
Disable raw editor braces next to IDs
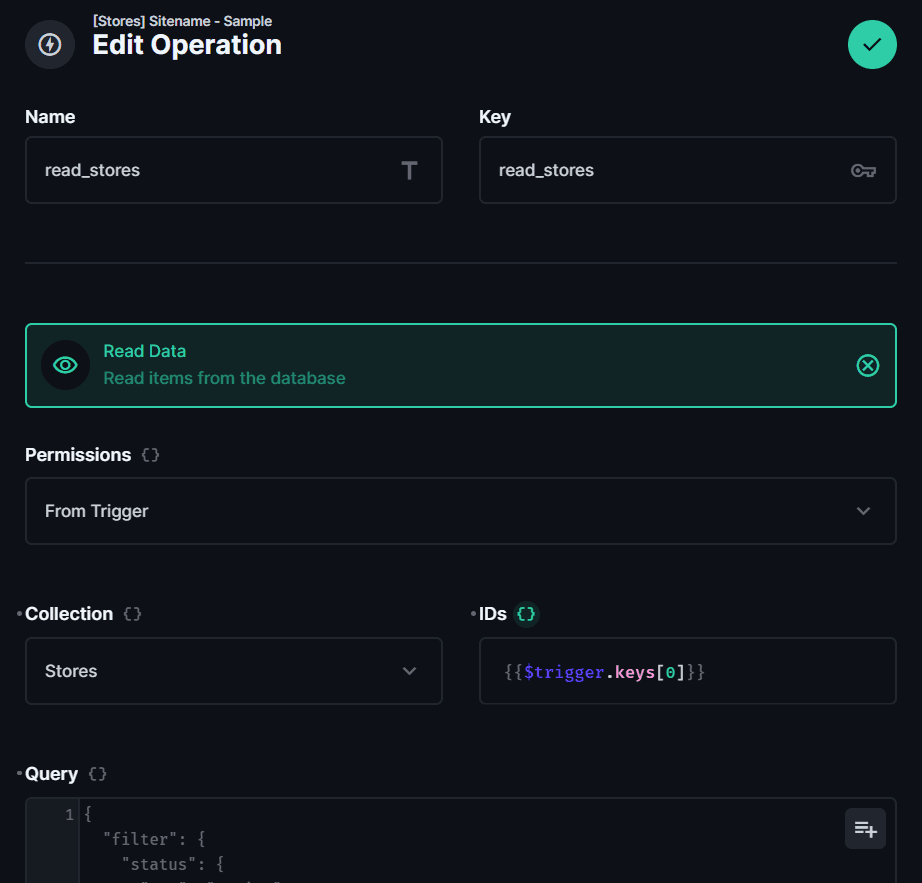(x=526, y=614)
